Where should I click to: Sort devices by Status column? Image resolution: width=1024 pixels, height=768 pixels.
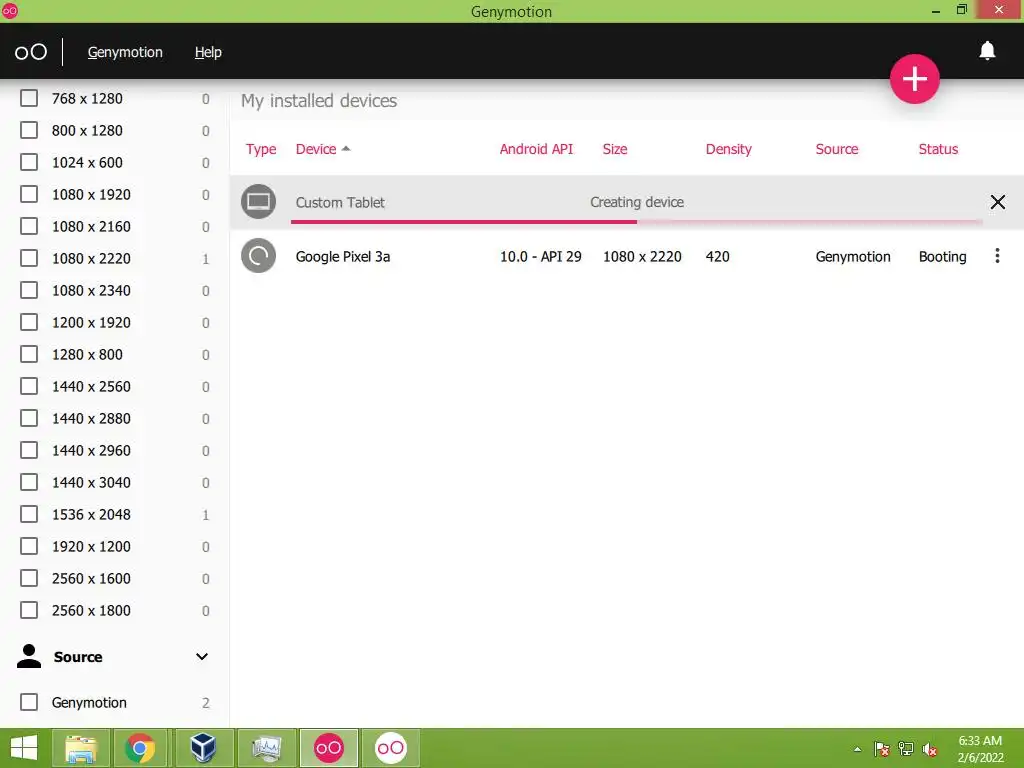(x=938, y=149)
